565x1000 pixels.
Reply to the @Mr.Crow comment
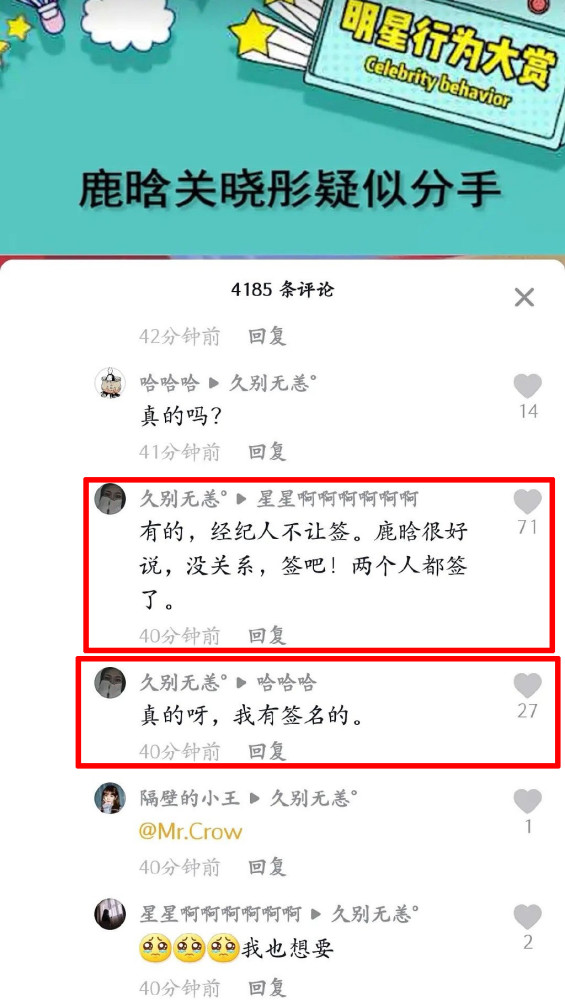267,867
